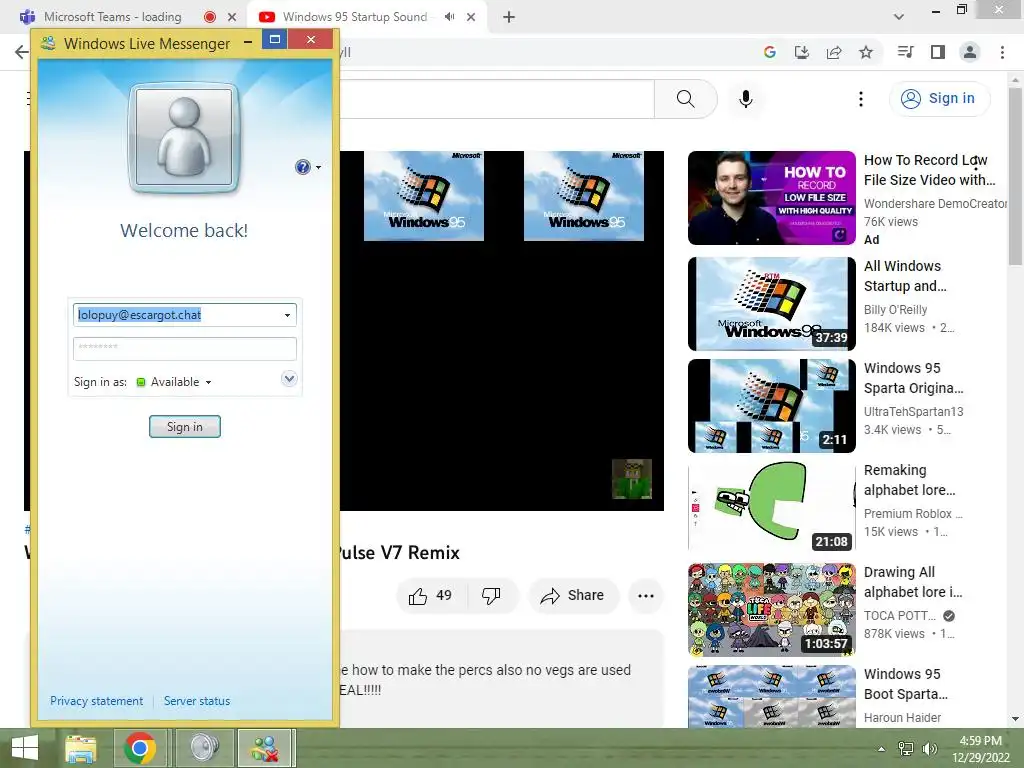Click the video player's channel watermark avatar
The width and height of the screenshot is (1024, 768).
(x=632, y=479)
